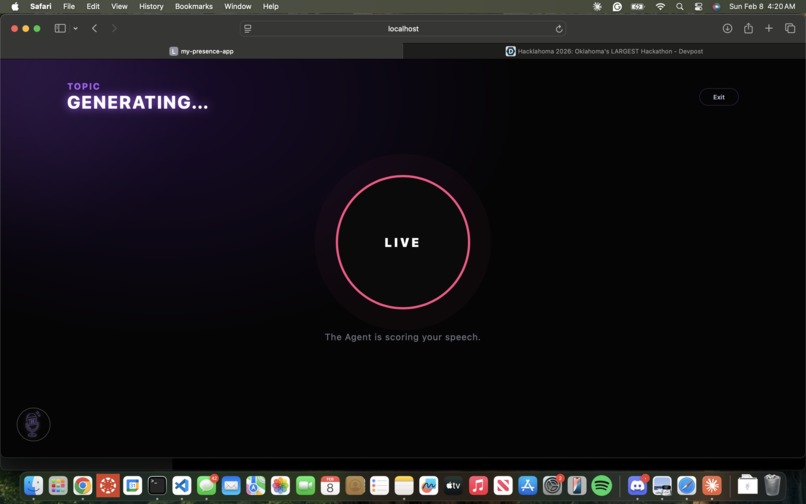
Task: Show Safari downloads
Action: click(x=727, y=28)
